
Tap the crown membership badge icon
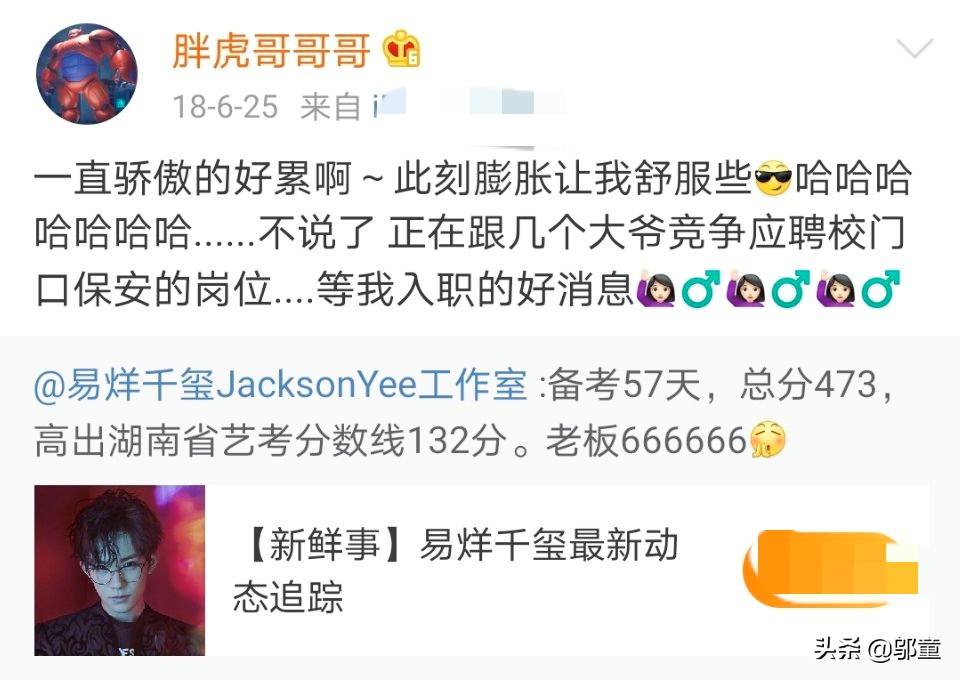click(x=401, y=49)
